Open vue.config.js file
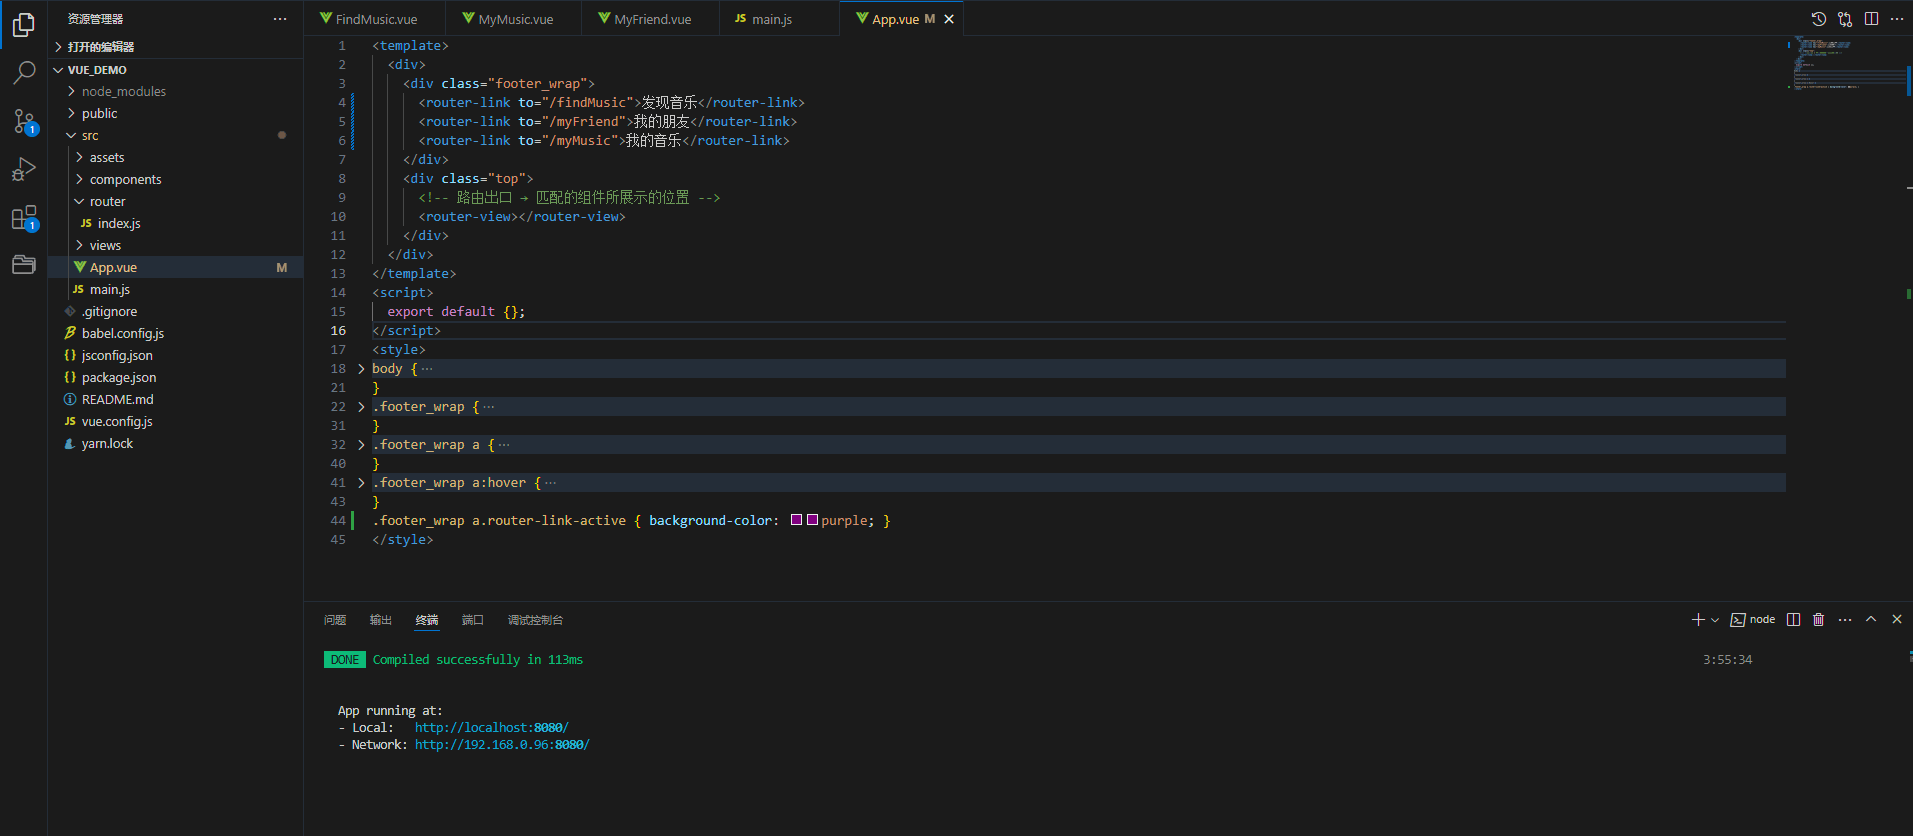 click(175, 421)
